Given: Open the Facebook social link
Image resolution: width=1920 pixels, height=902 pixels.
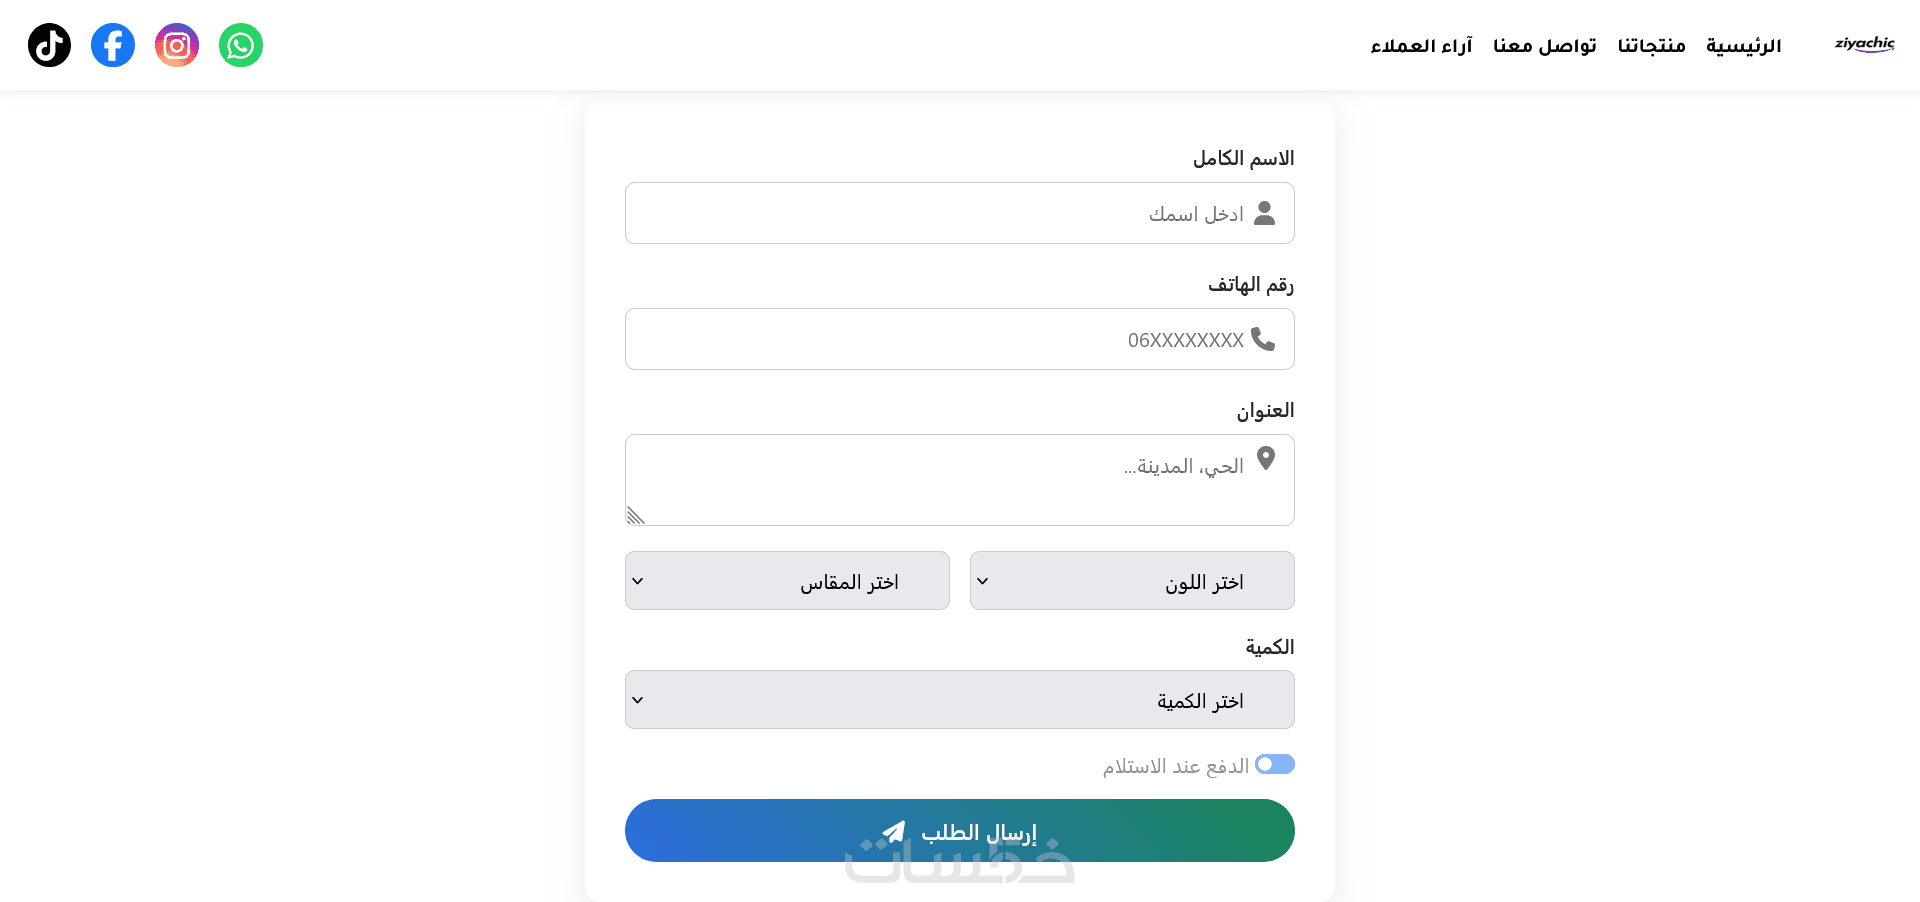Looking at the screenshot, I should (113, 45).
